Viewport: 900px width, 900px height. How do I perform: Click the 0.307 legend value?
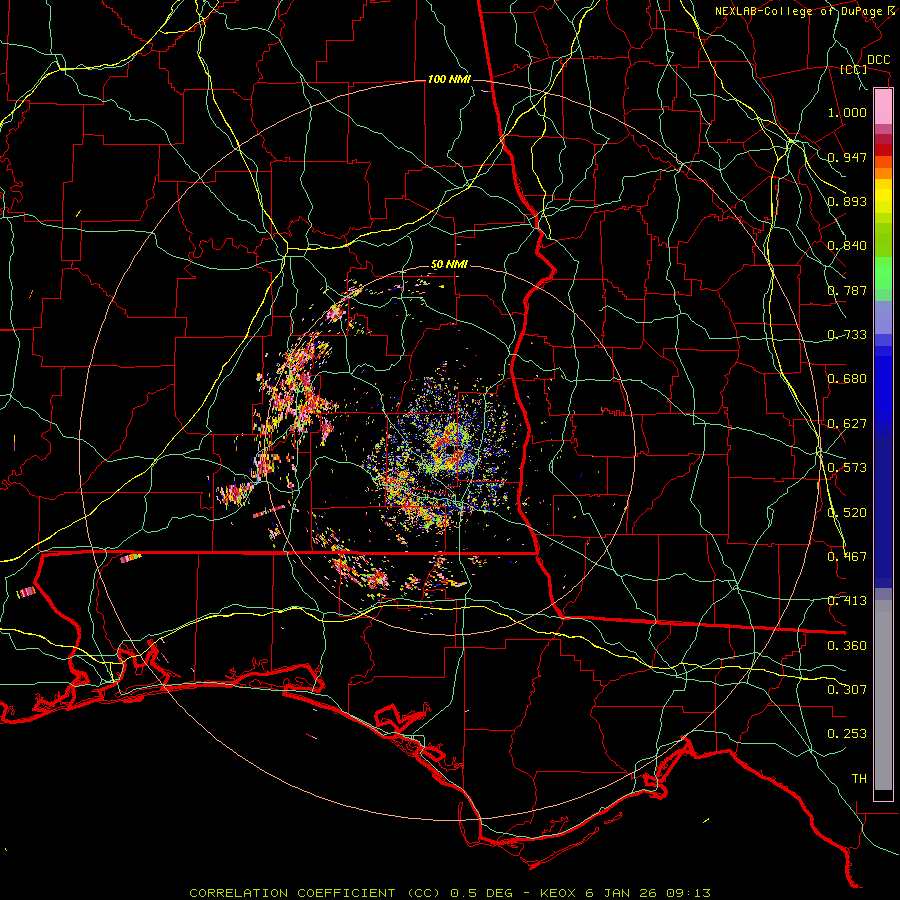(x=847, y=690)
